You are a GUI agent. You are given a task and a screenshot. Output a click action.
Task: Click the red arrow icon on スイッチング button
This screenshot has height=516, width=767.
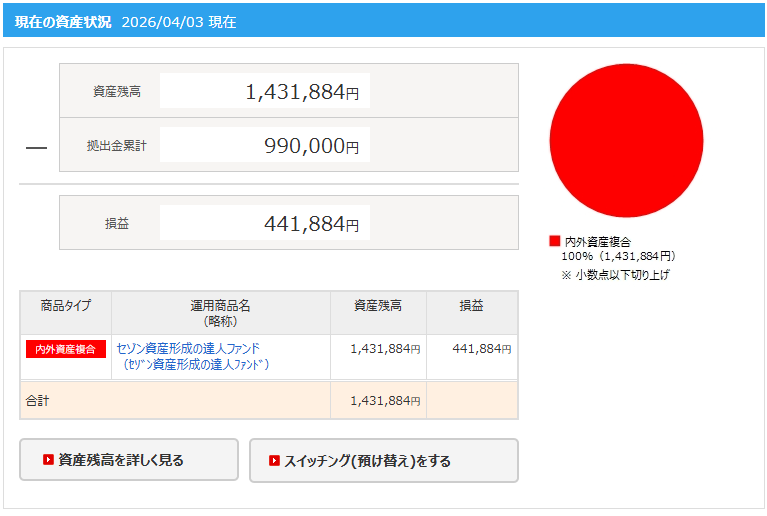(274, 461)
